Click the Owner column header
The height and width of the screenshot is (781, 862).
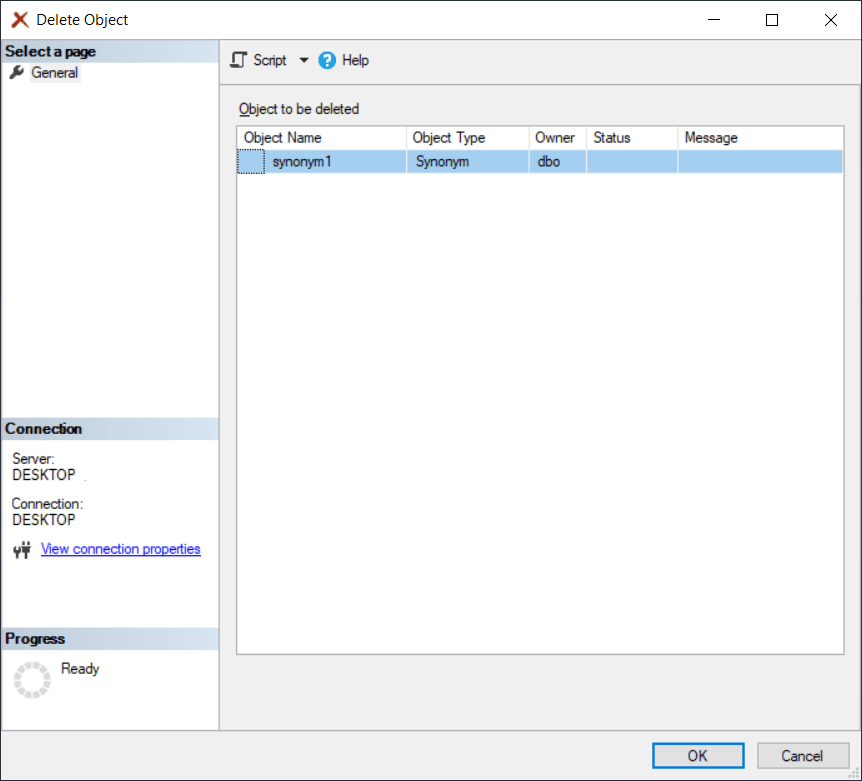point(557,137)
